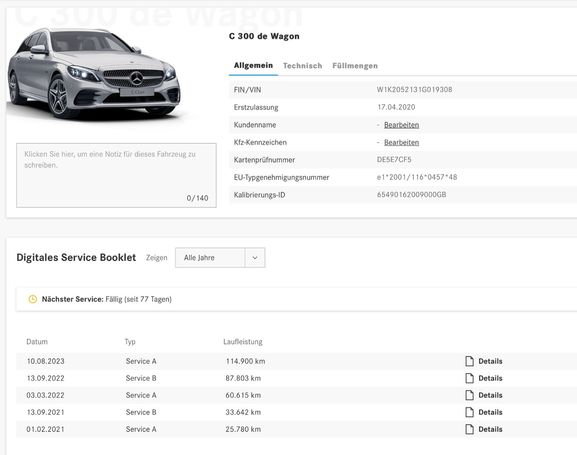Open Details for the 25.780 km service
577x455 pixels.
click(490, 429)
